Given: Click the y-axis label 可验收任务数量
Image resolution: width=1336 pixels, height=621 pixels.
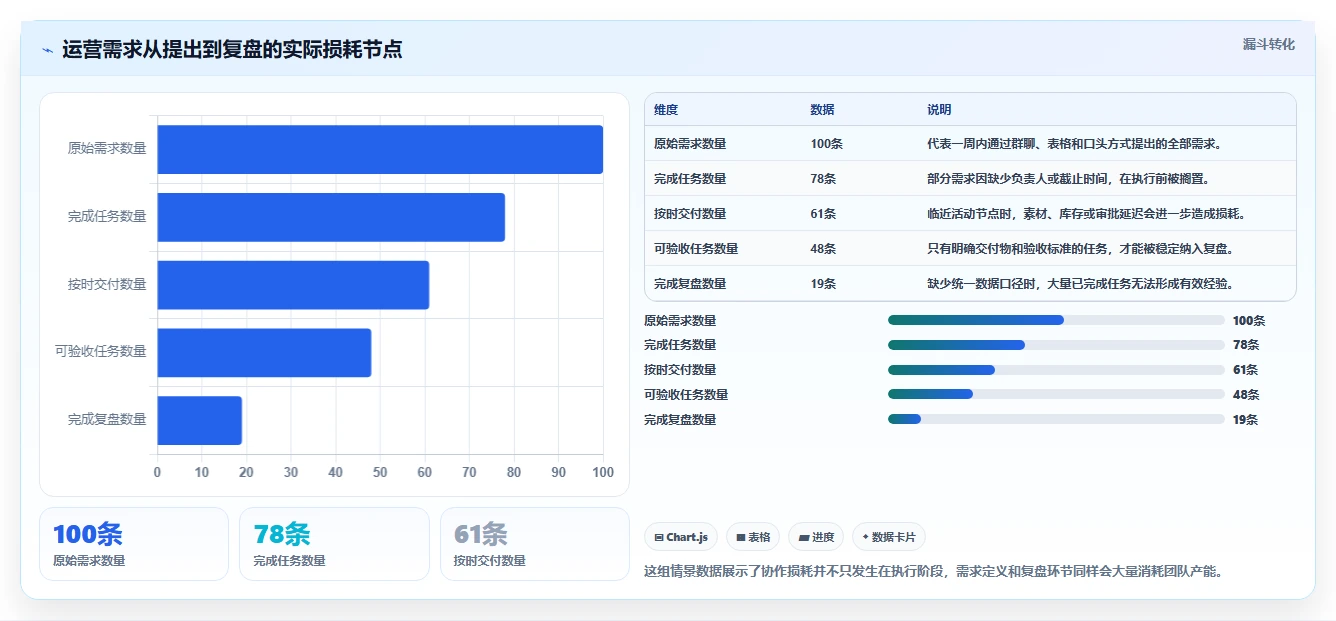Looking at the screenshot, I should coord(100,351).
